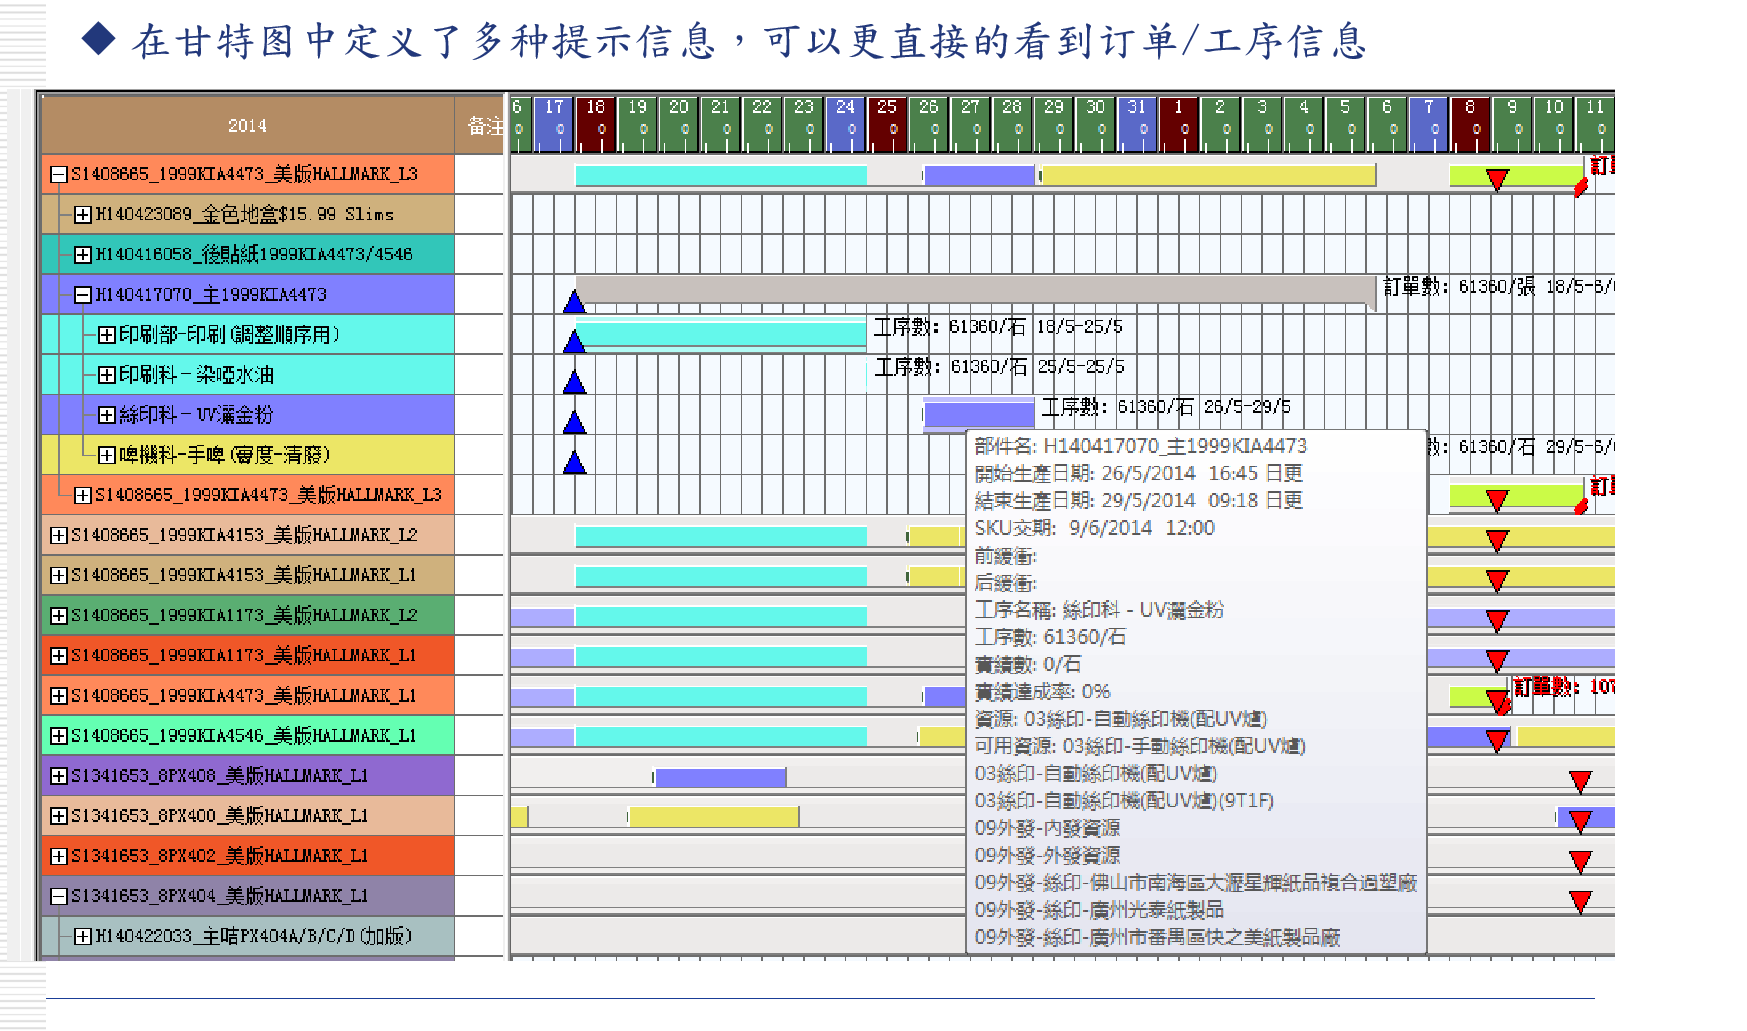
Task: Collapse the top S1408665_1999KIA4473_美版HALLMARK_L3 node
Action: 59,175
